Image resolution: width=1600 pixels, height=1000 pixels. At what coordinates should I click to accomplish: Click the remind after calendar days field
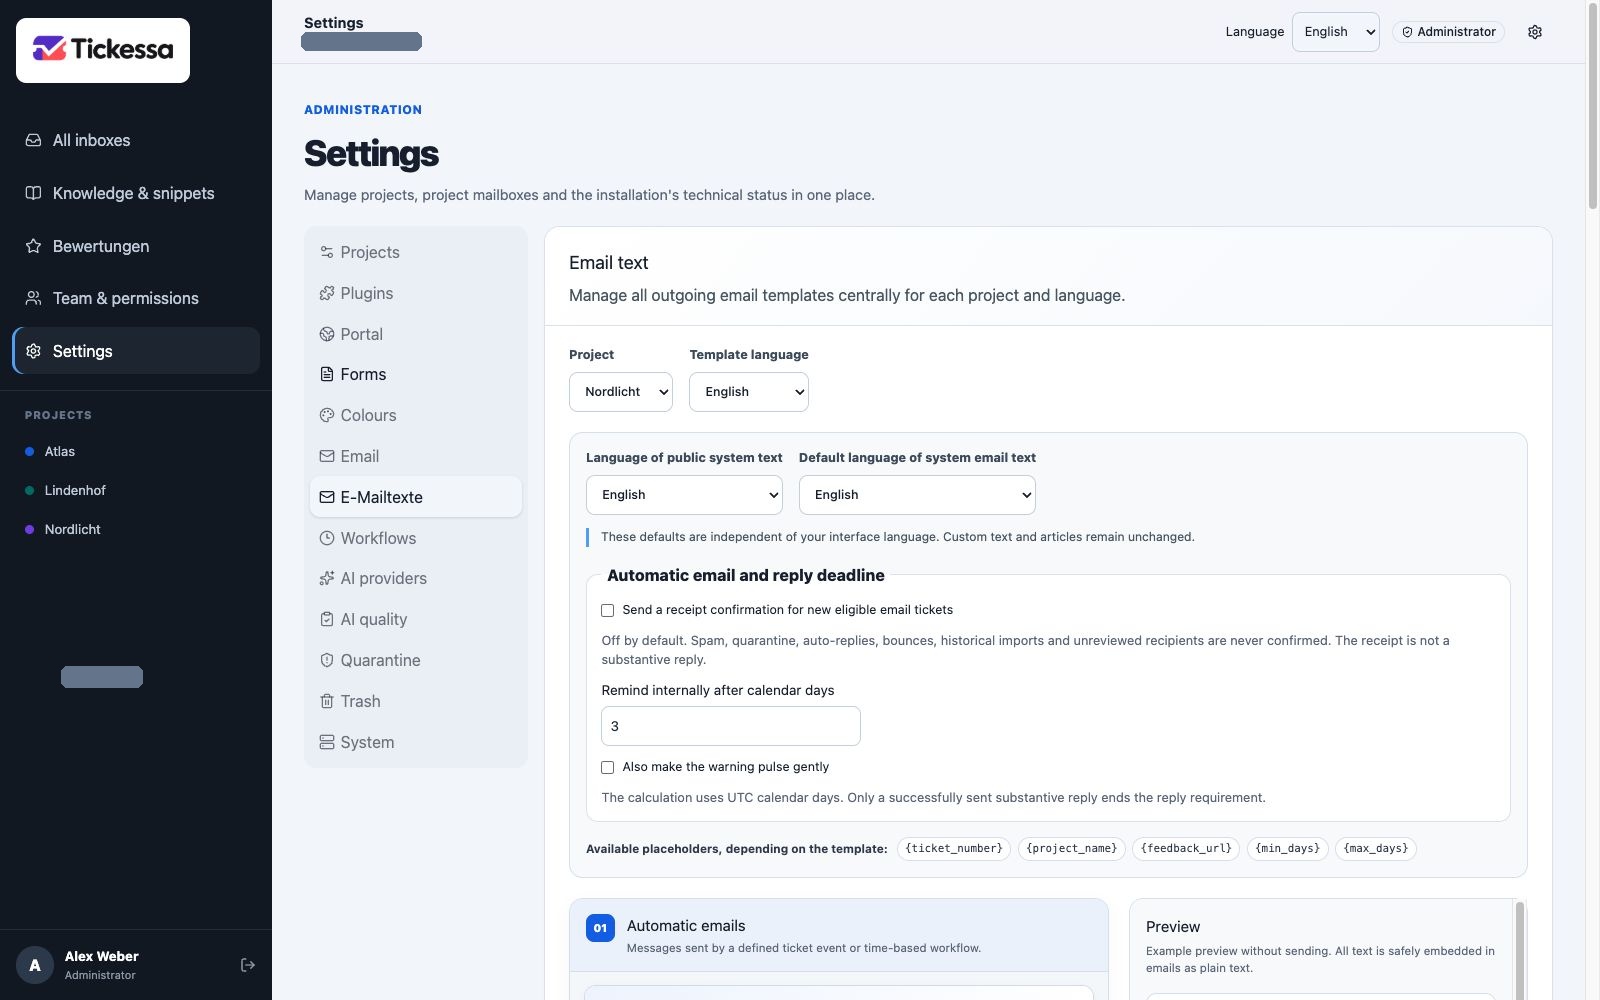pos(731,726)
